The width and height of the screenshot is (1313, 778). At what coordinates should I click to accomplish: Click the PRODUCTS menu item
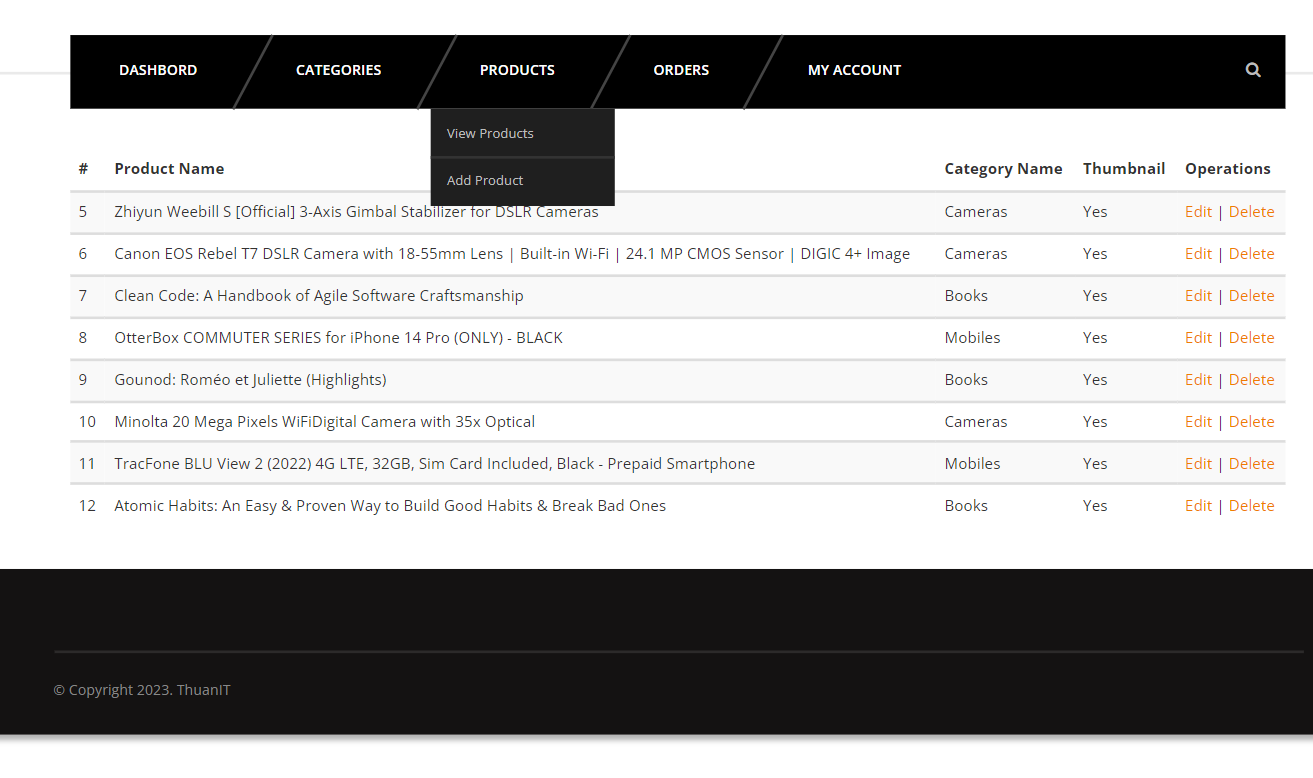click(x=517, y=70)
